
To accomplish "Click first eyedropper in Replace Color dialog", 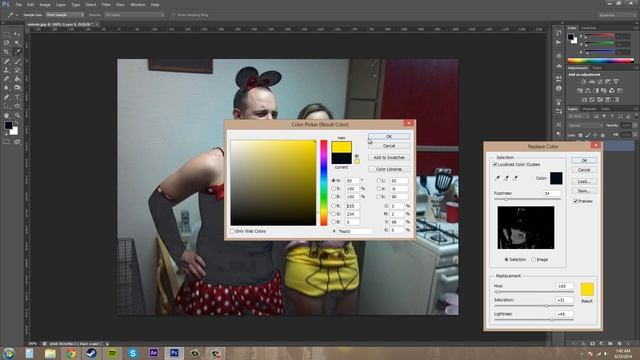I will point(498,178).
